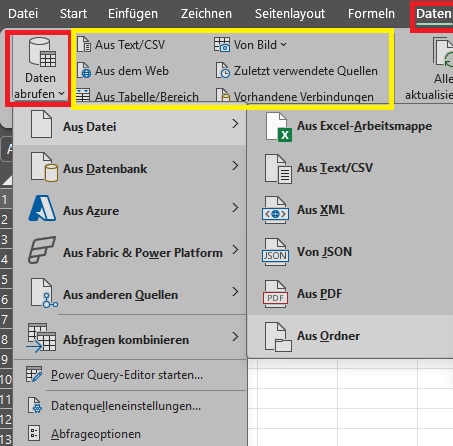Open Datenquelleneinstellungen... entry
The width and height of the screenshot is (453, 446).
[x=130, y=406]
